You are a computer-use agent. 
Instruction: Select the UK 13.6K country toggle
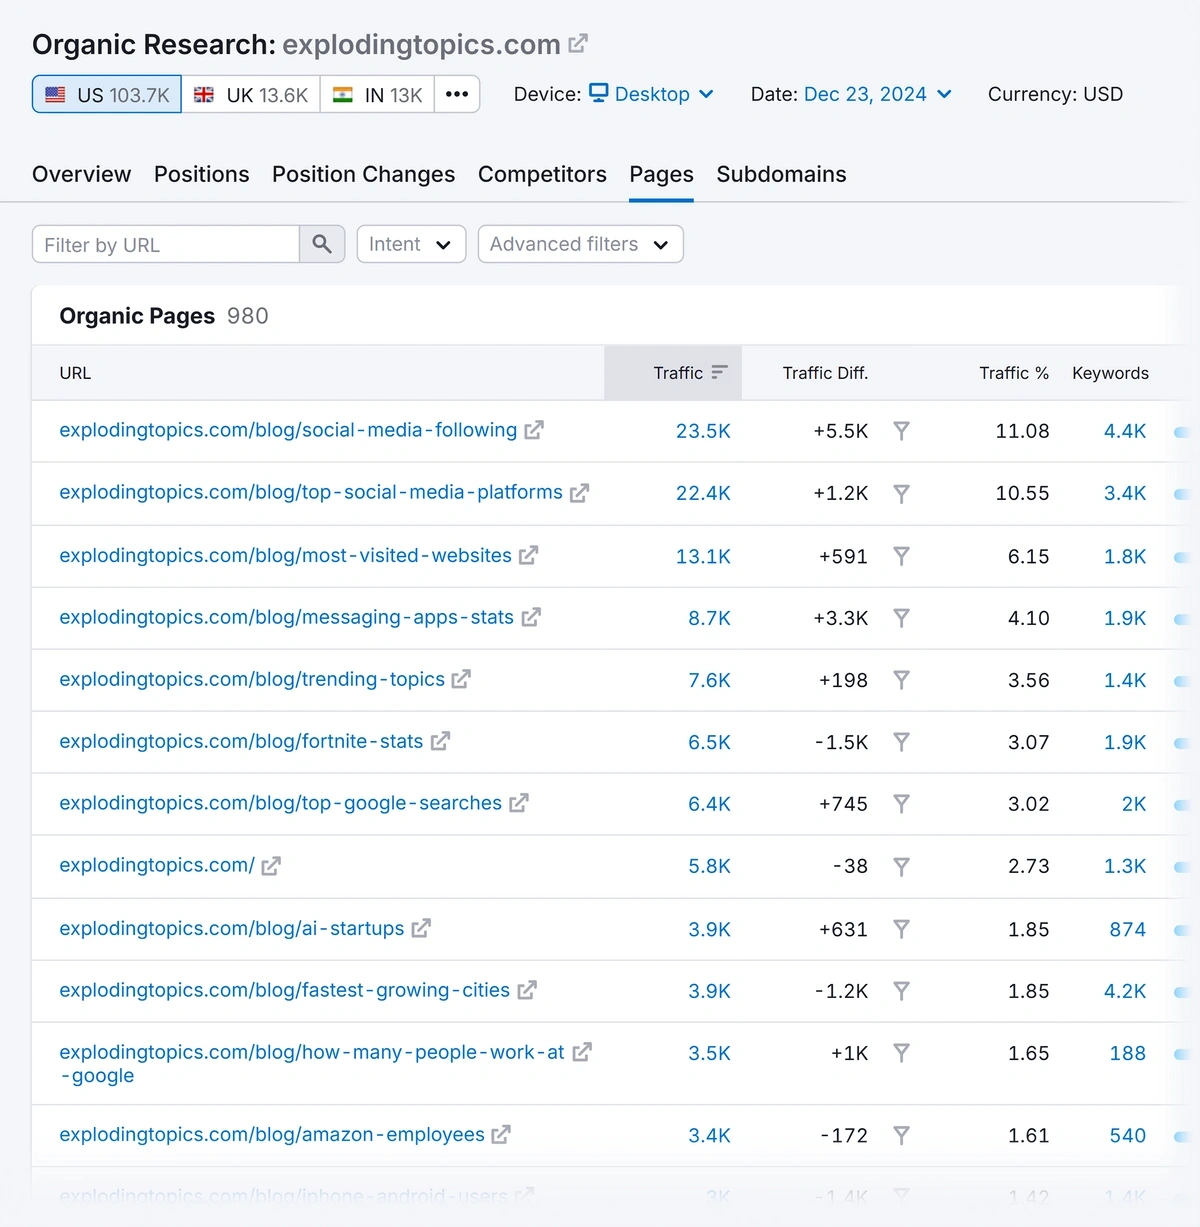[x=250, y=94]
